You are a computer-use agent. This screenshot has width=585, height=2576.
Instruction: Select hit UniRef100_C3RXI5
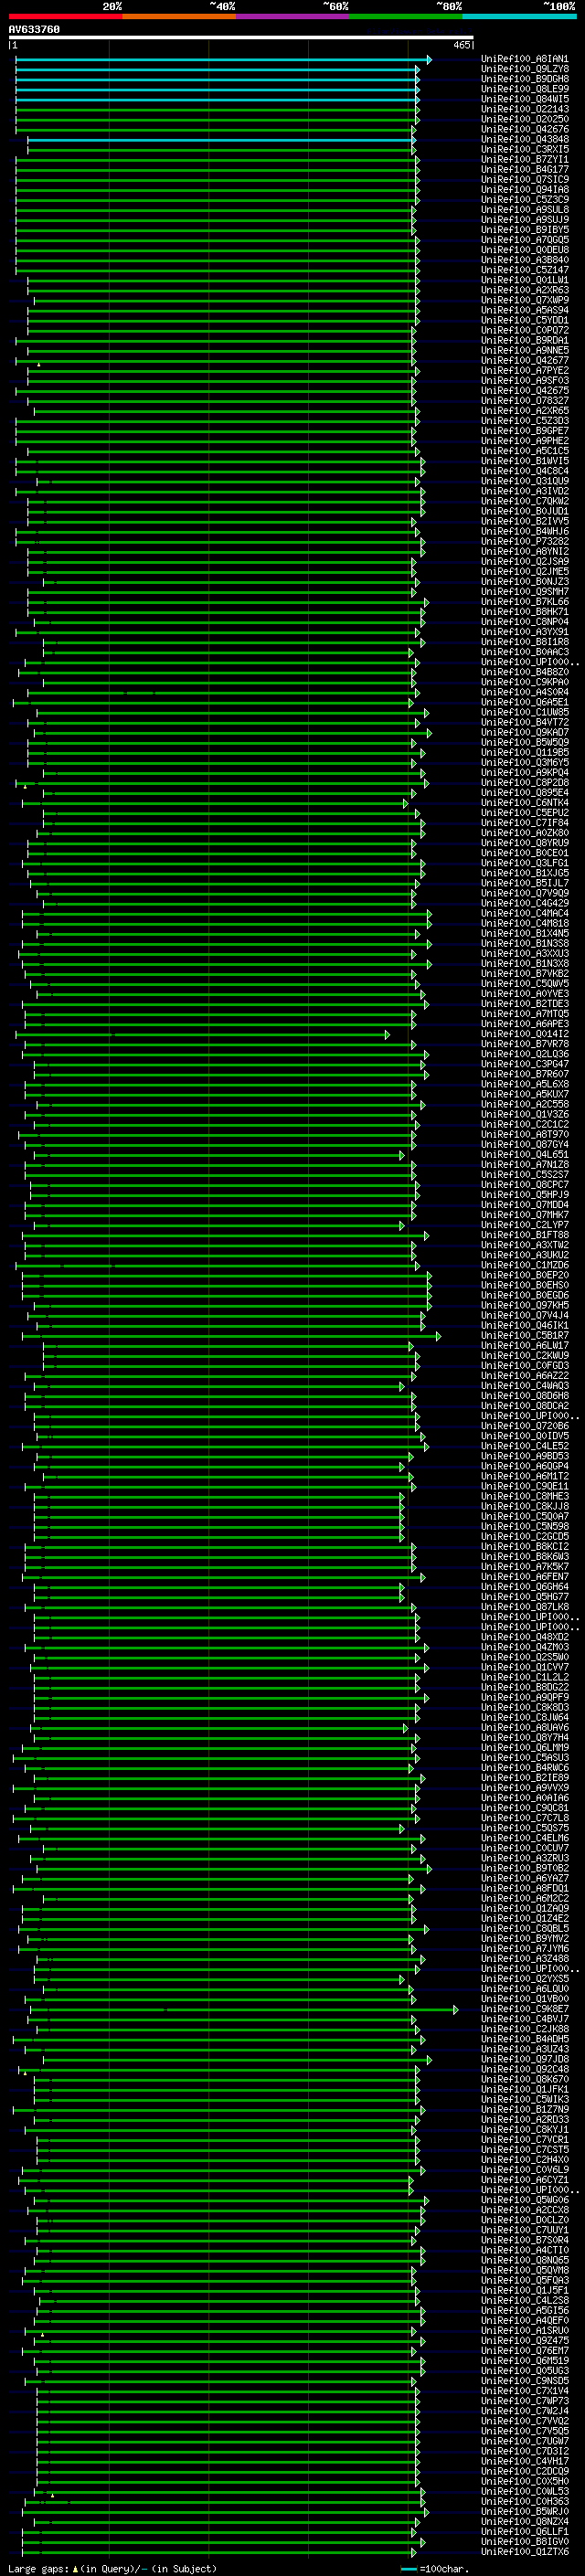[x=525, y=149]
